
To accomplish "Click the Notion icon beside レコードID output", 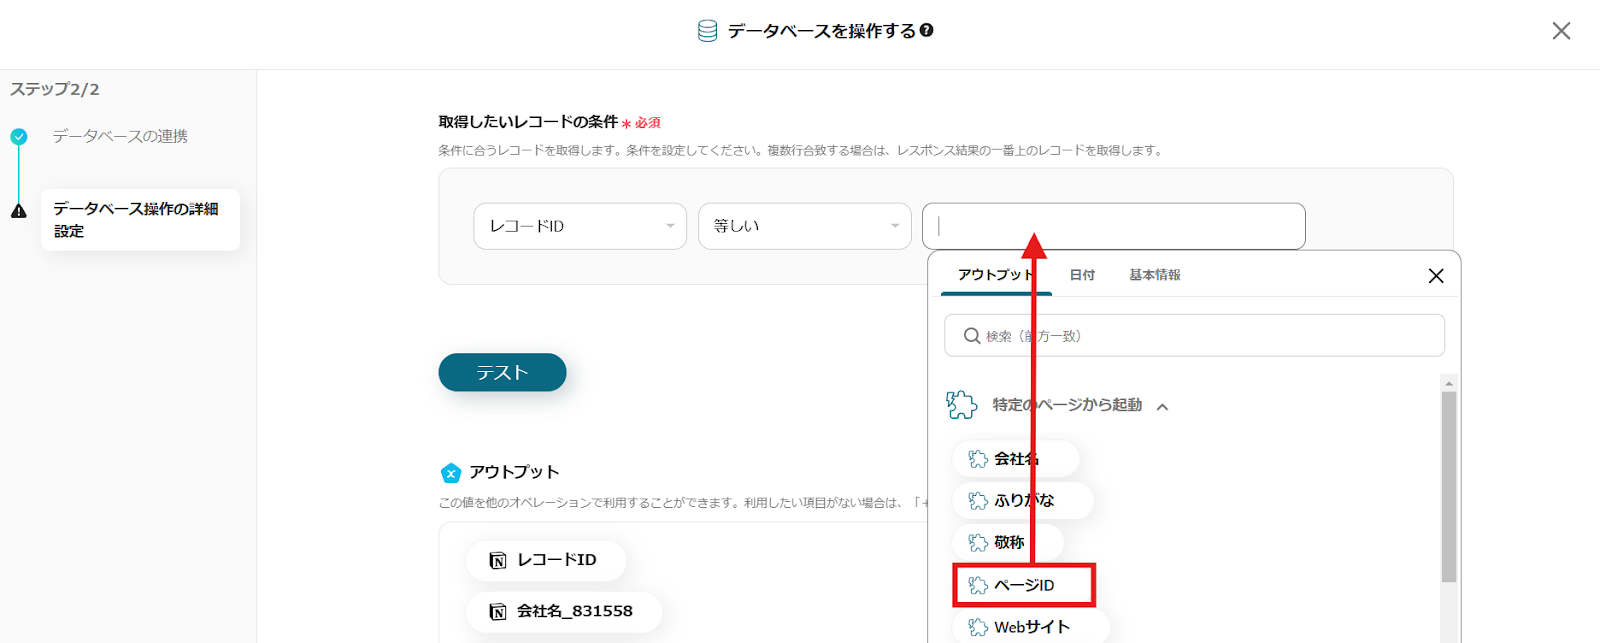I will (498, 560).
